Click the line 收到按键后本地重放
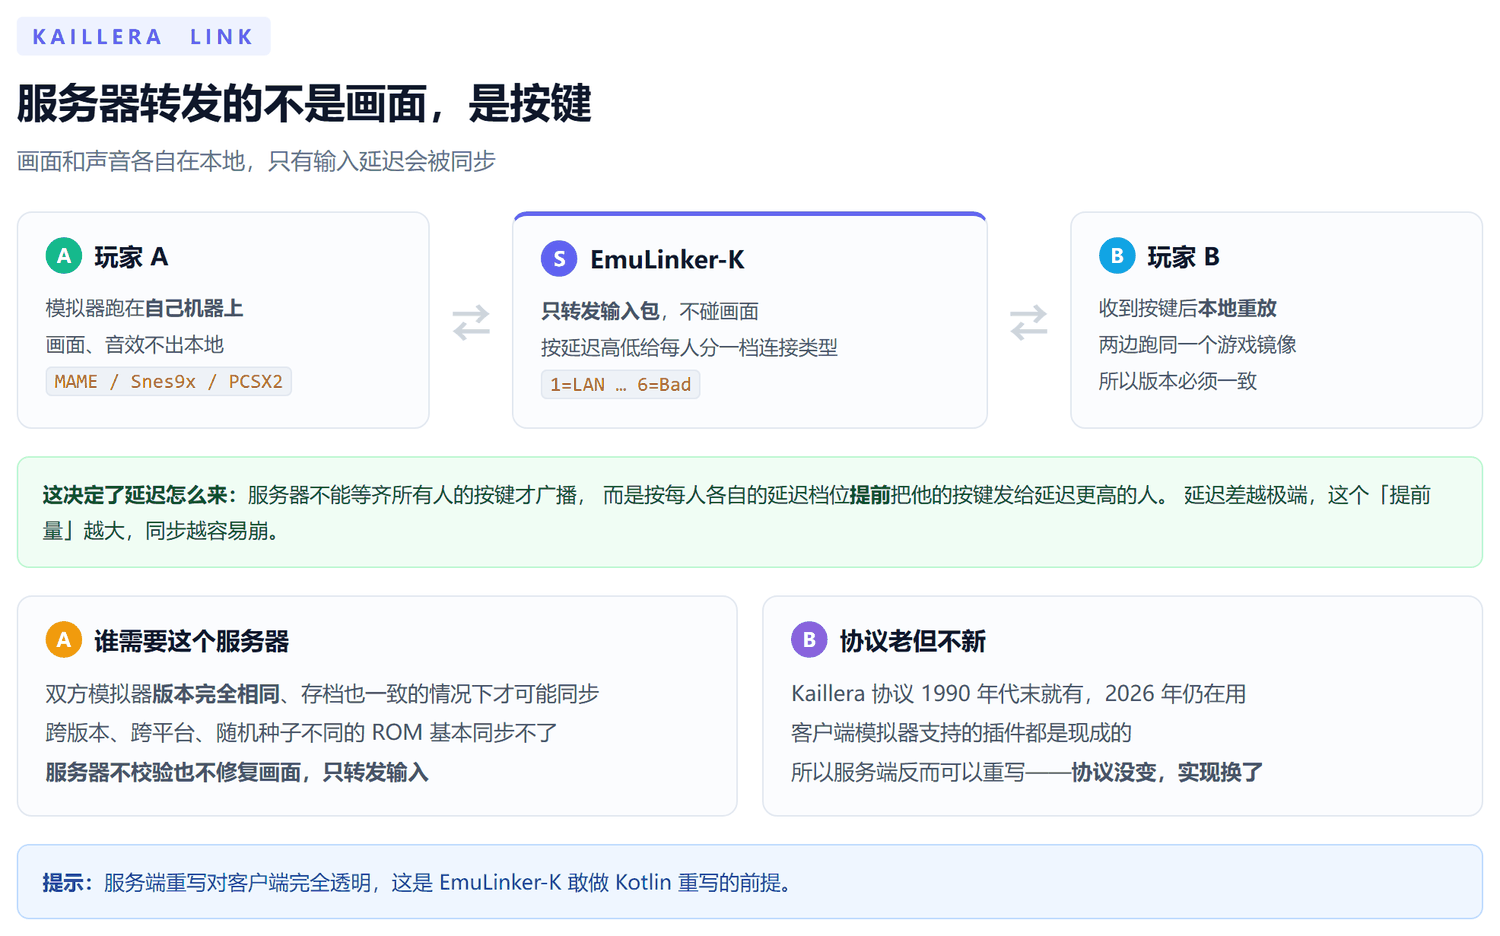The image size is (1500, 936). [x=1187, y=308]
